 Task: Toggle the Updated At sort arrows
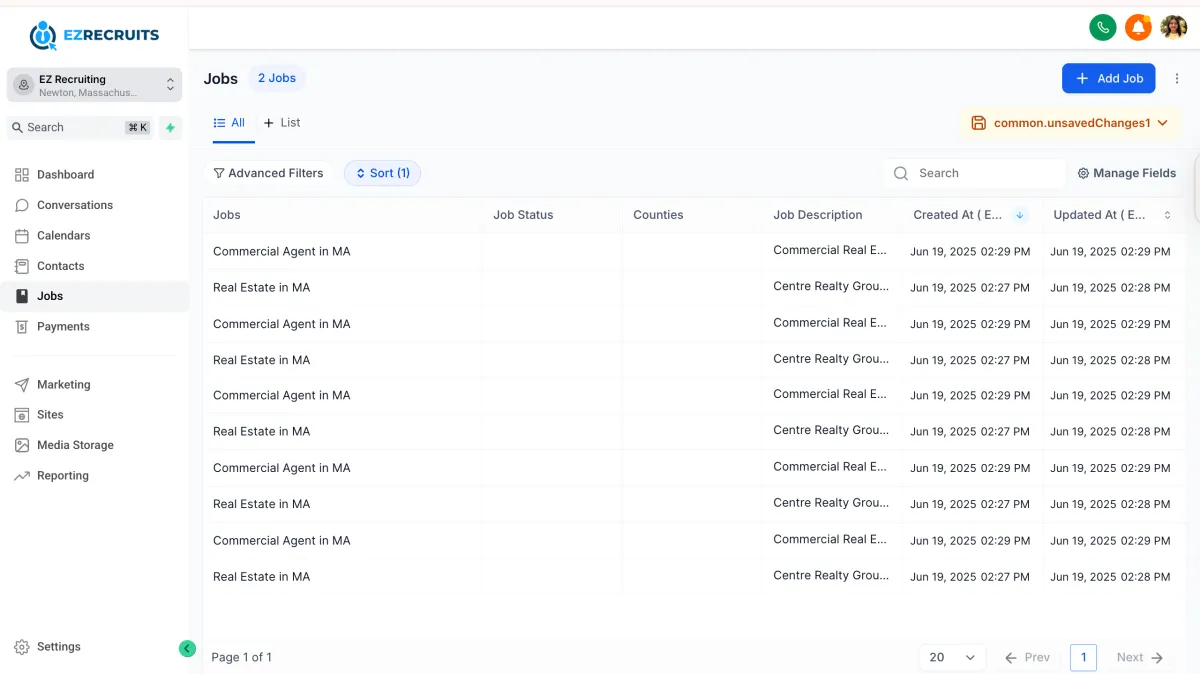point(1167,215)
